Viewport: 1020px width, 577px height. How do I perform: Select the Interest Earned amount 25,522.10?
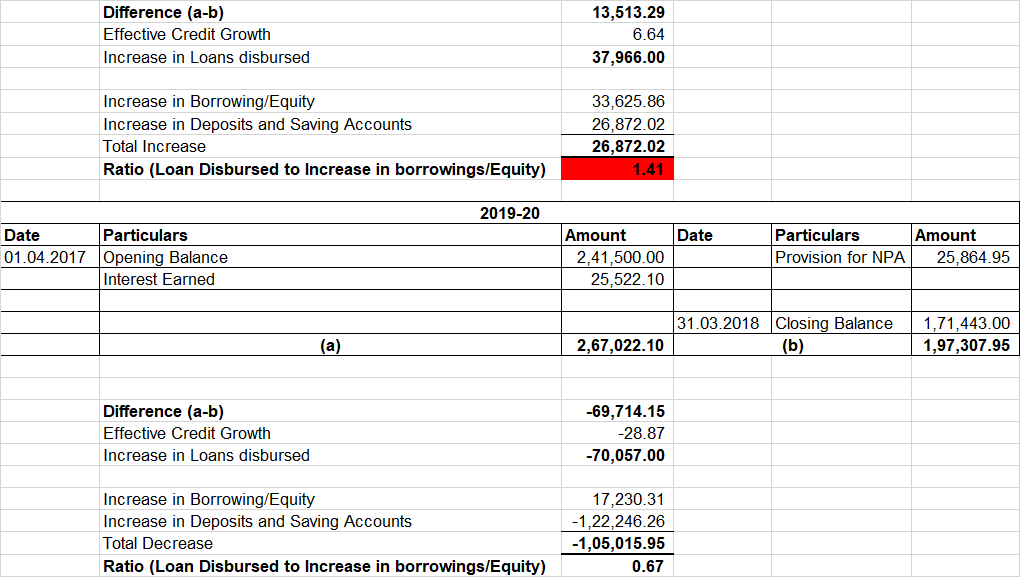click(x=617, y=279)
